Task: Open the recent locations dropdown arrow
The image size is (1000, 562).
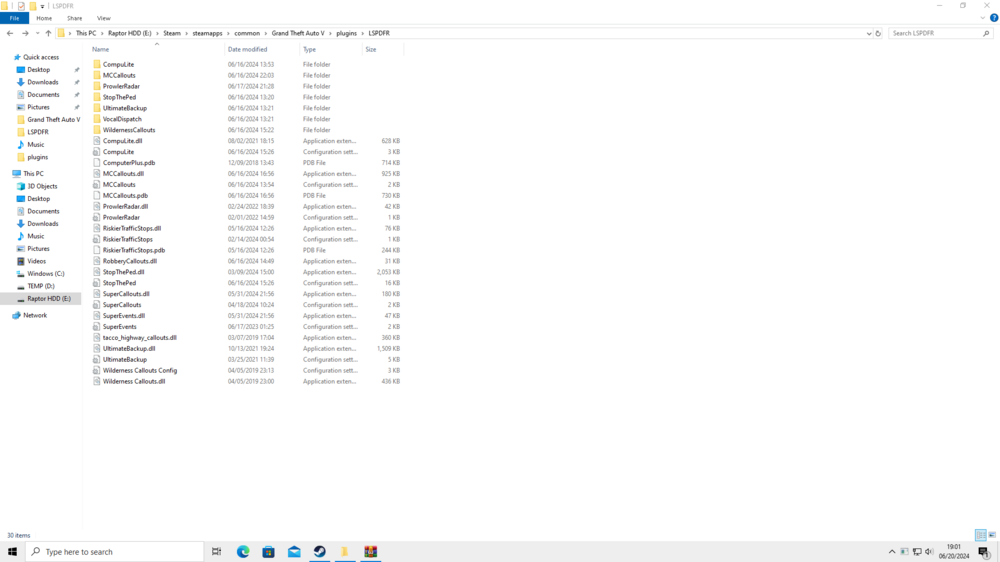Action: (37, 33)
